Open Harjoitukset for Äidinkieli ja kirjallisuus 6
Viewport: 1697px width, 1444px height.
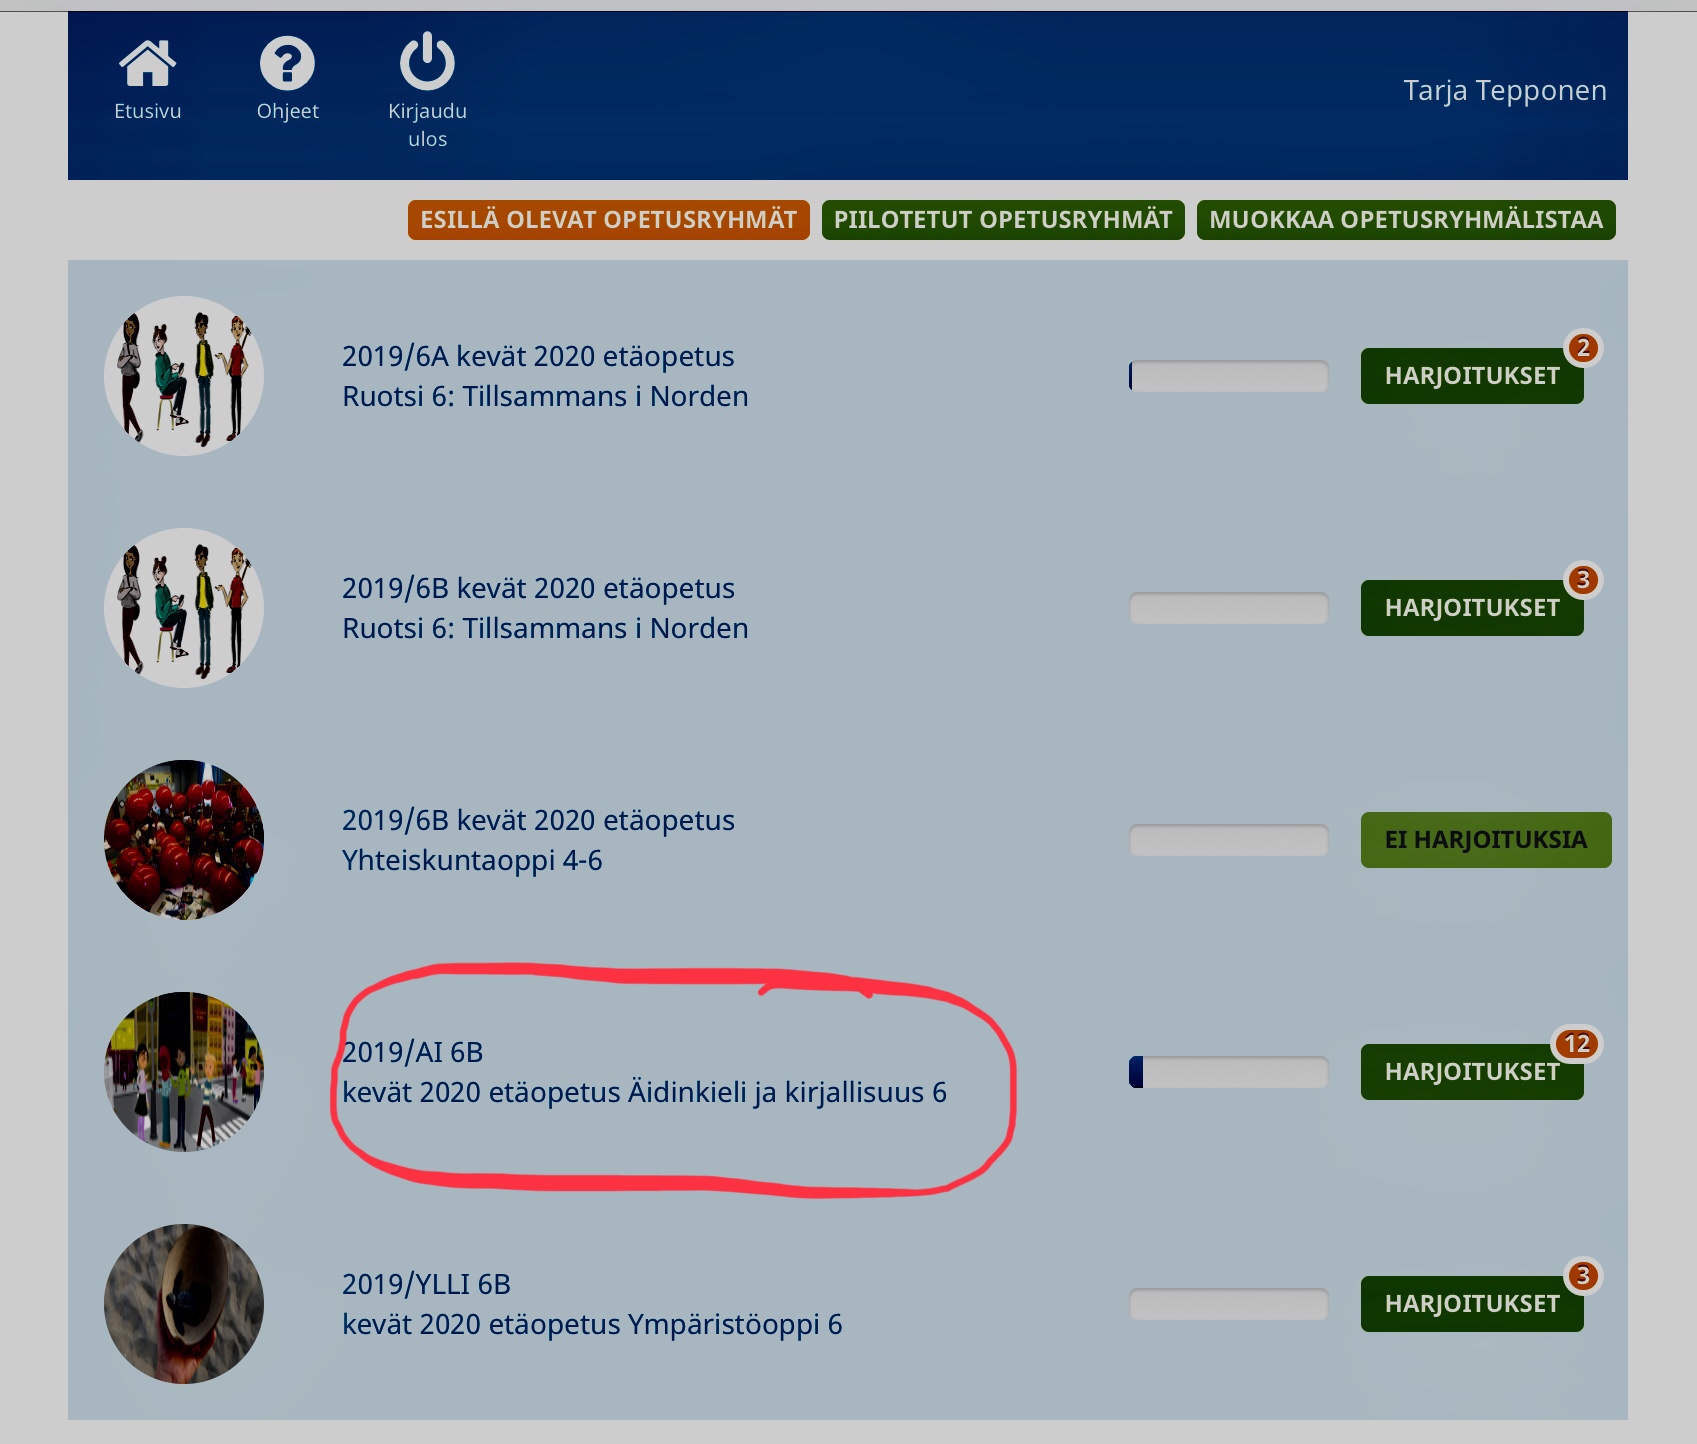click(x=1471, y=1072)
